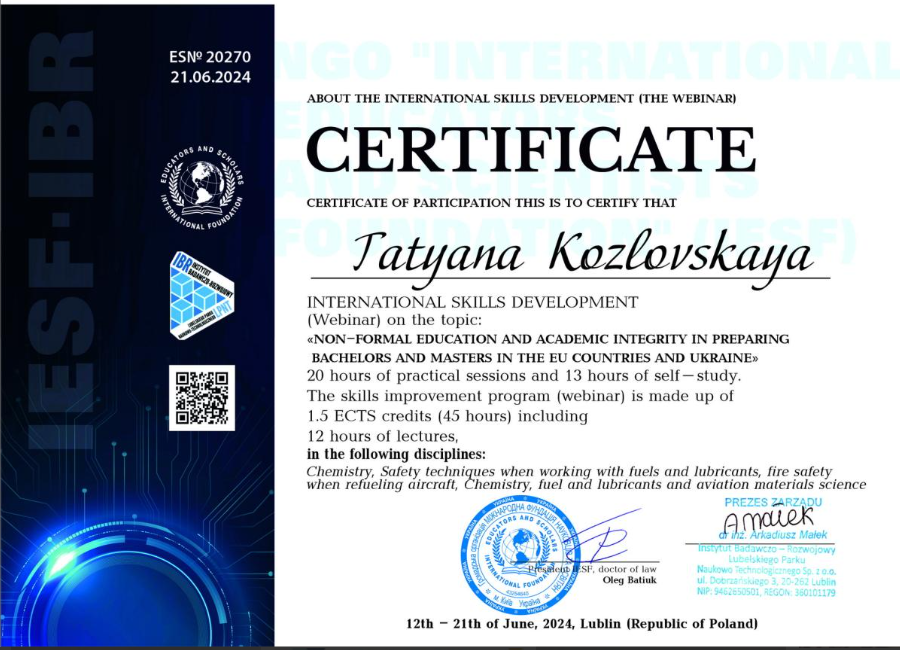Click the webinar topic title about non-formal education
This screenshot has width=900, height=650.
[547, 348]
